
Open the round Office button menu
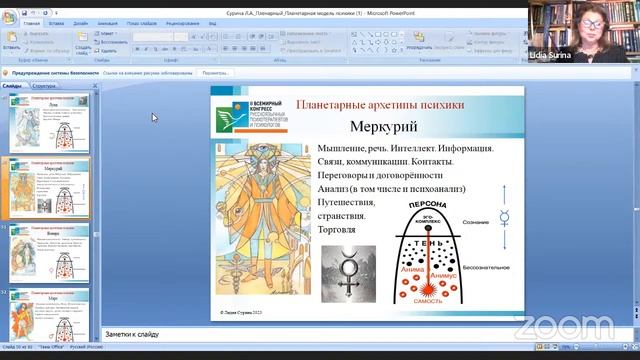[x=9, y=18]
